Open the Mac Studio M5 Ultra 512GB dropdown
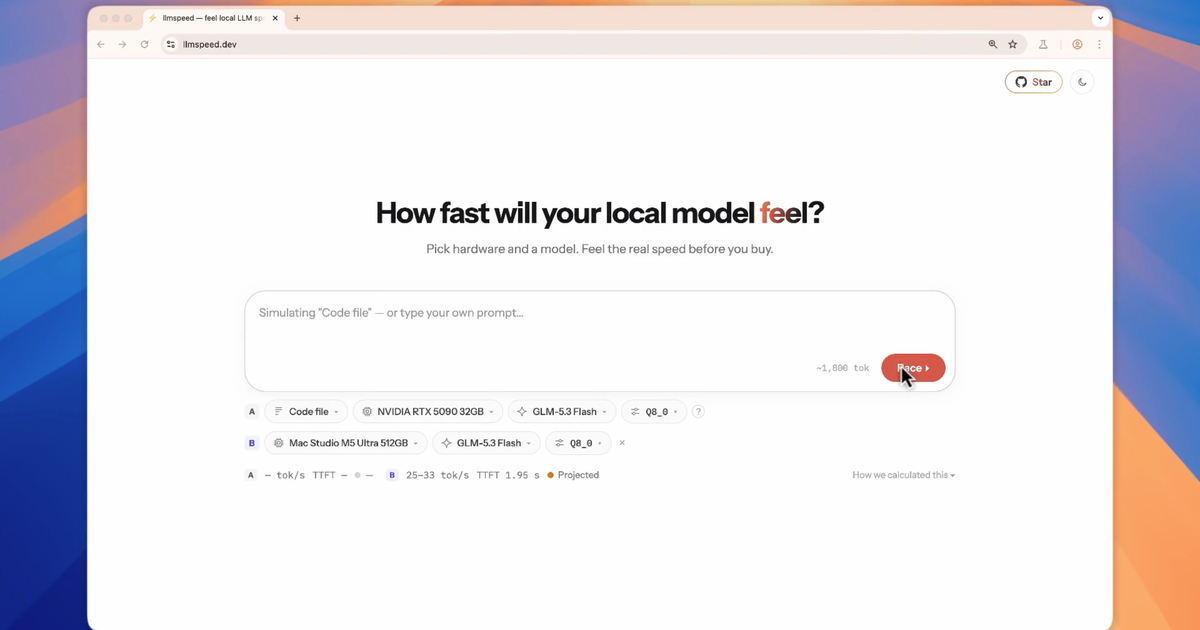This screenshot has width=1200, height=630. click(346, 443)
